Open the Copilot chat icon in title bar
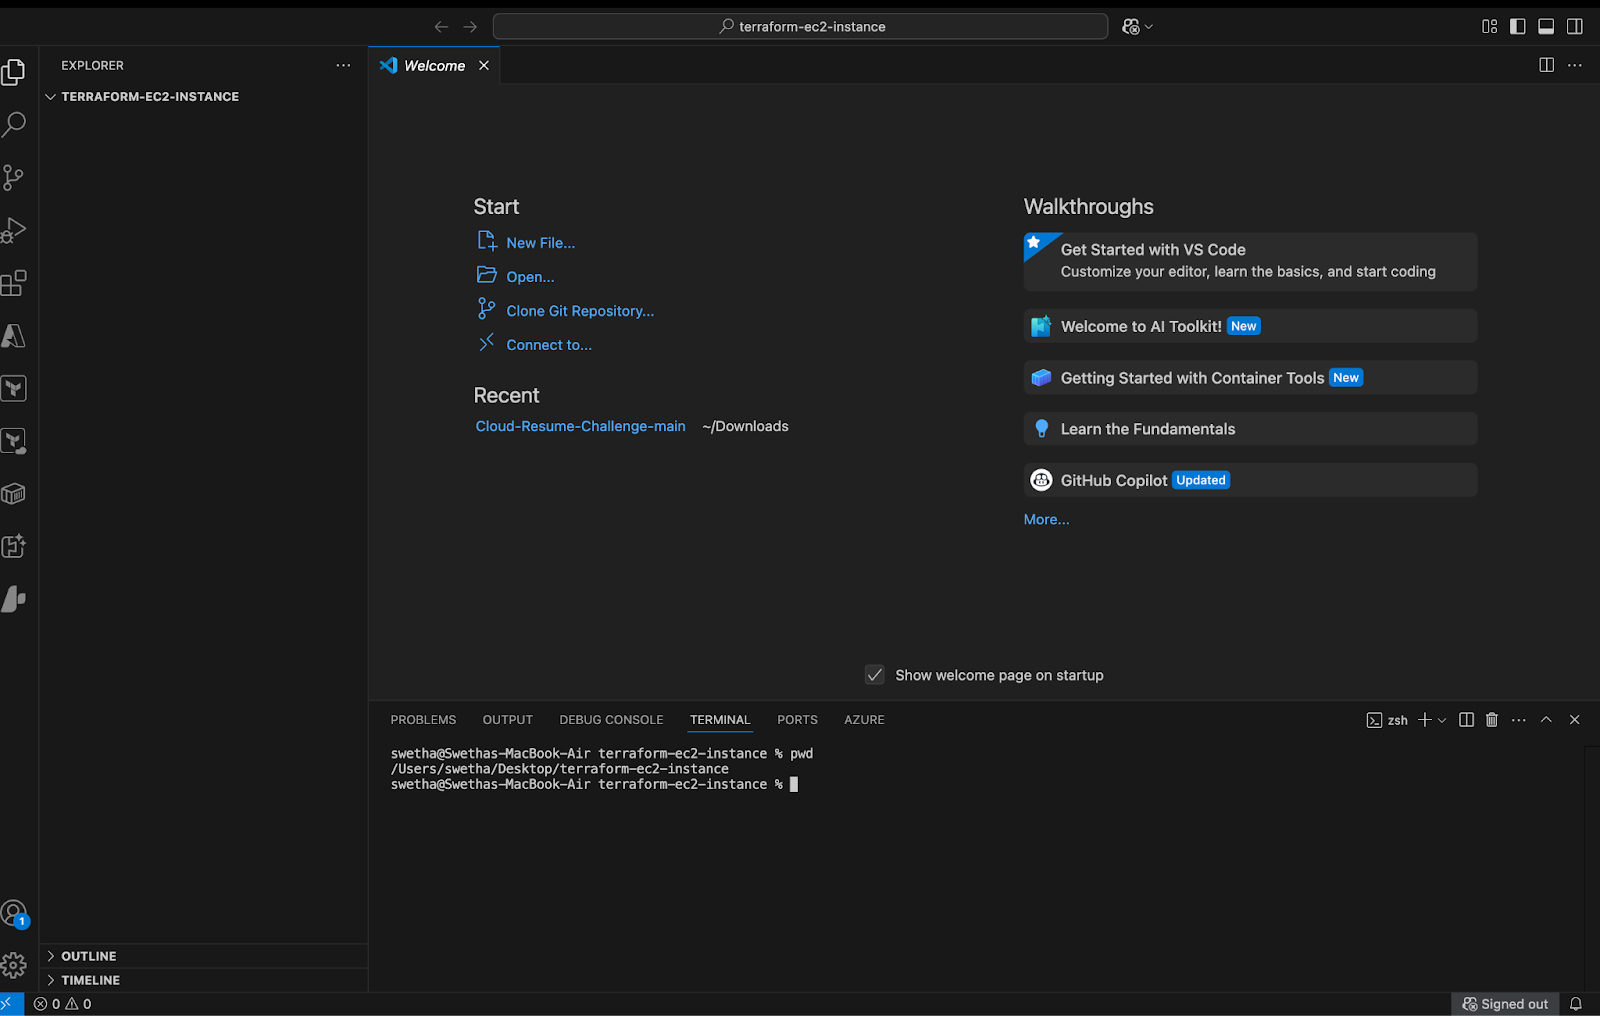The width and height of the screenshot is (1600, 1016). click(x=1131, y=27)
